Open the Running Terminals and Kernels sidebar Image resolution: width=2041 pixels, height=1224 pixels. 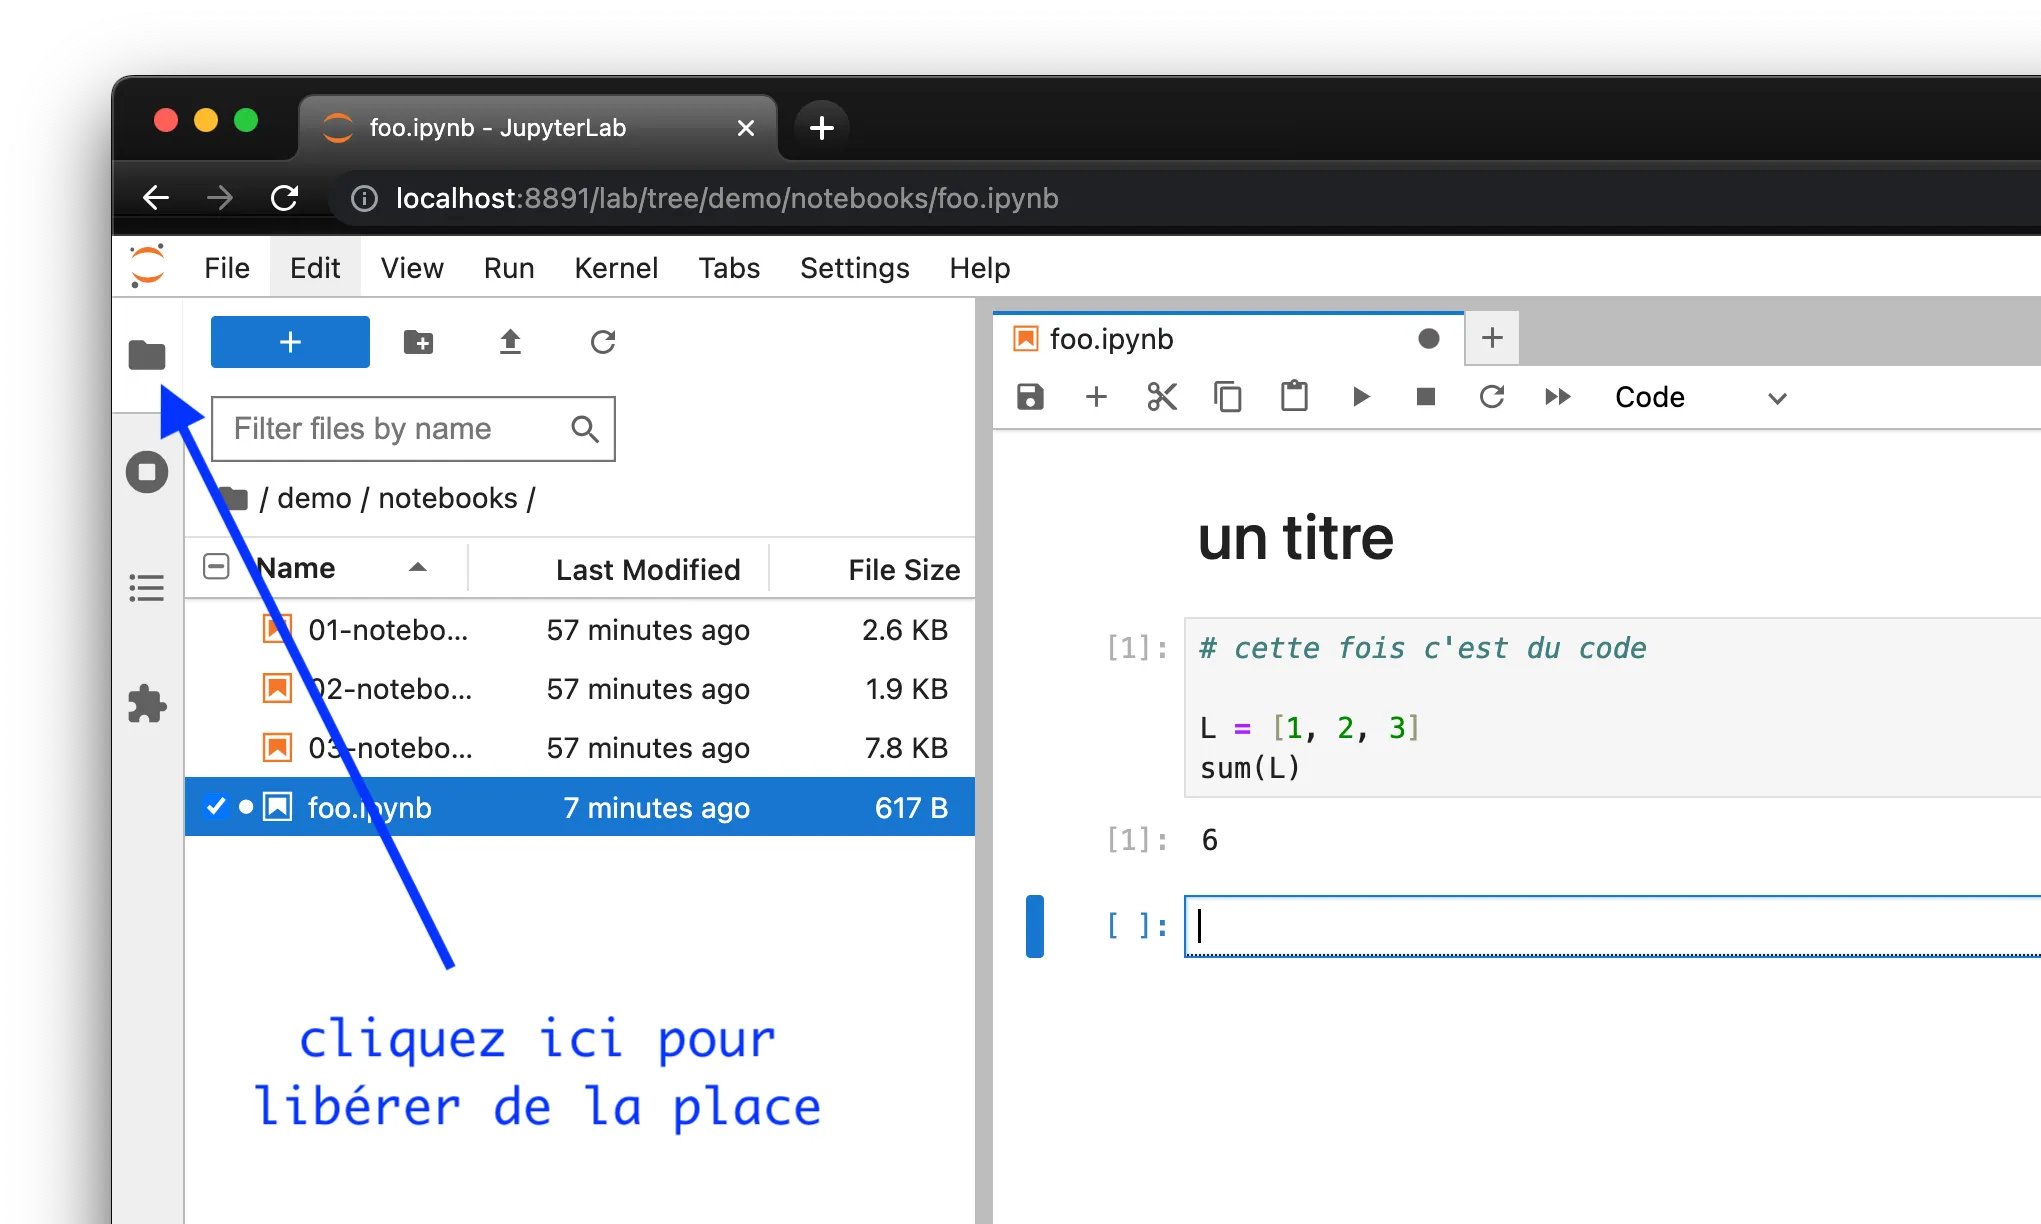(147, 472)
